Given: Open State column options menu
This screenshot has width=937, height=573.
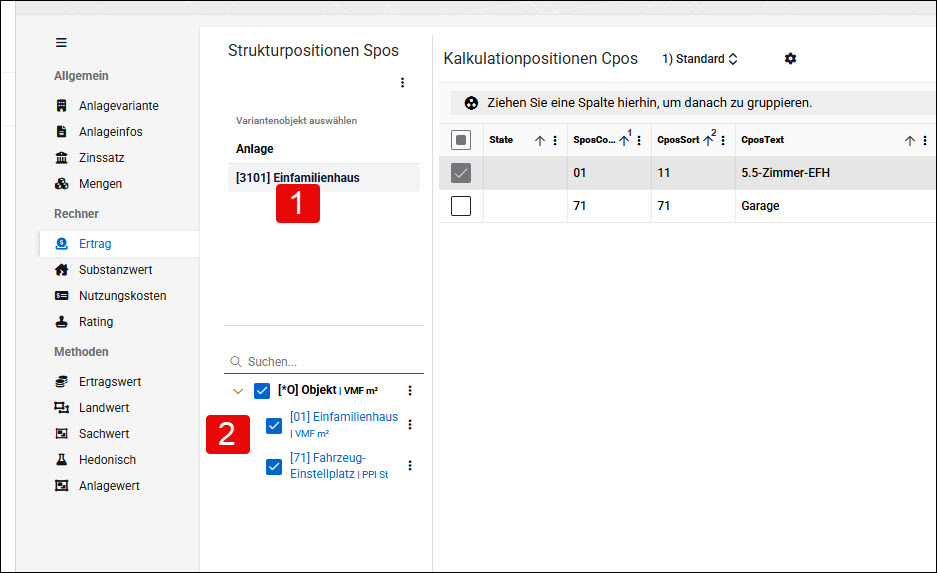Looking at the screenshot, I should (555, 140).
